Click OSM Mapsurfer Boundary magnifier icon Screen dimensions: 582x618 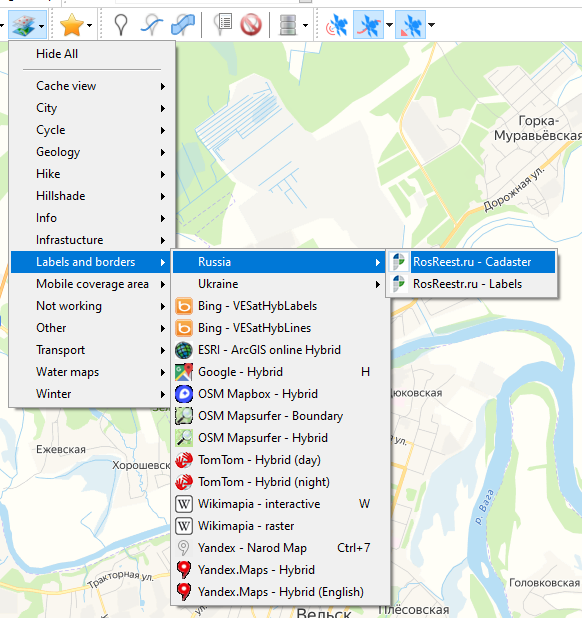tap(184, 416)
